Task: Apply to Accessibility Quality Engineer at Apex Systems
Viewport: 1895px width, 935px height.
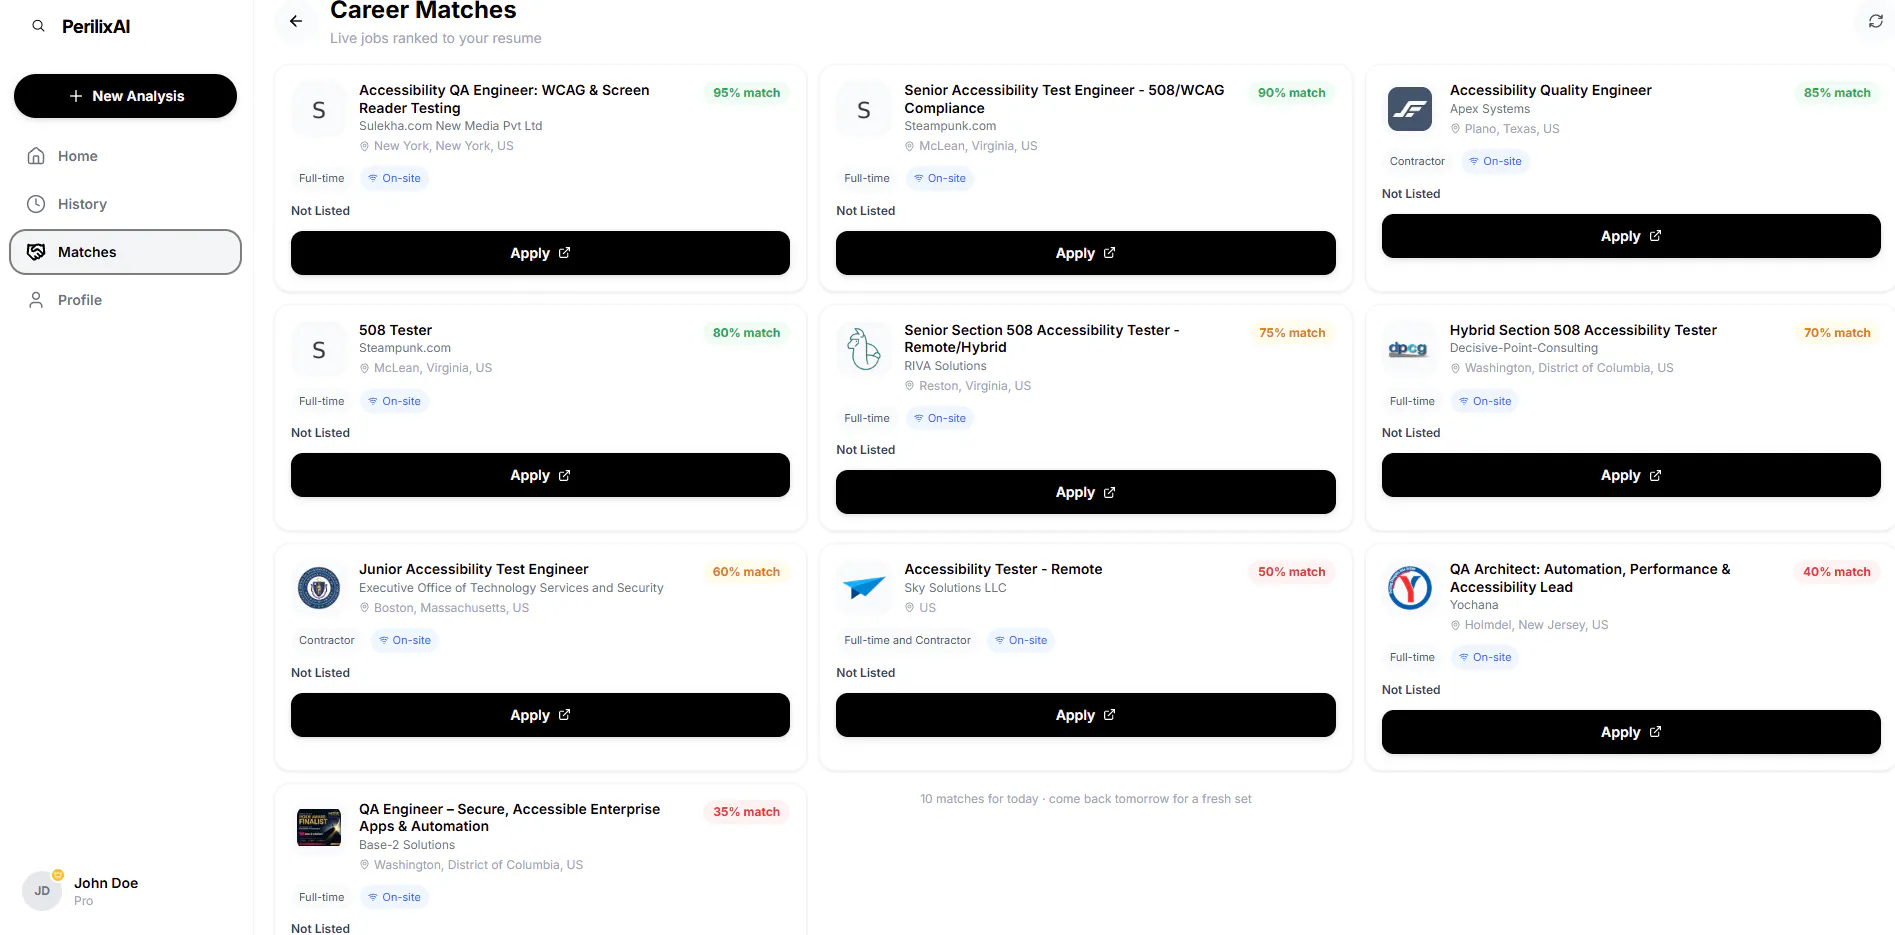Action: (x=1631, y=236)
